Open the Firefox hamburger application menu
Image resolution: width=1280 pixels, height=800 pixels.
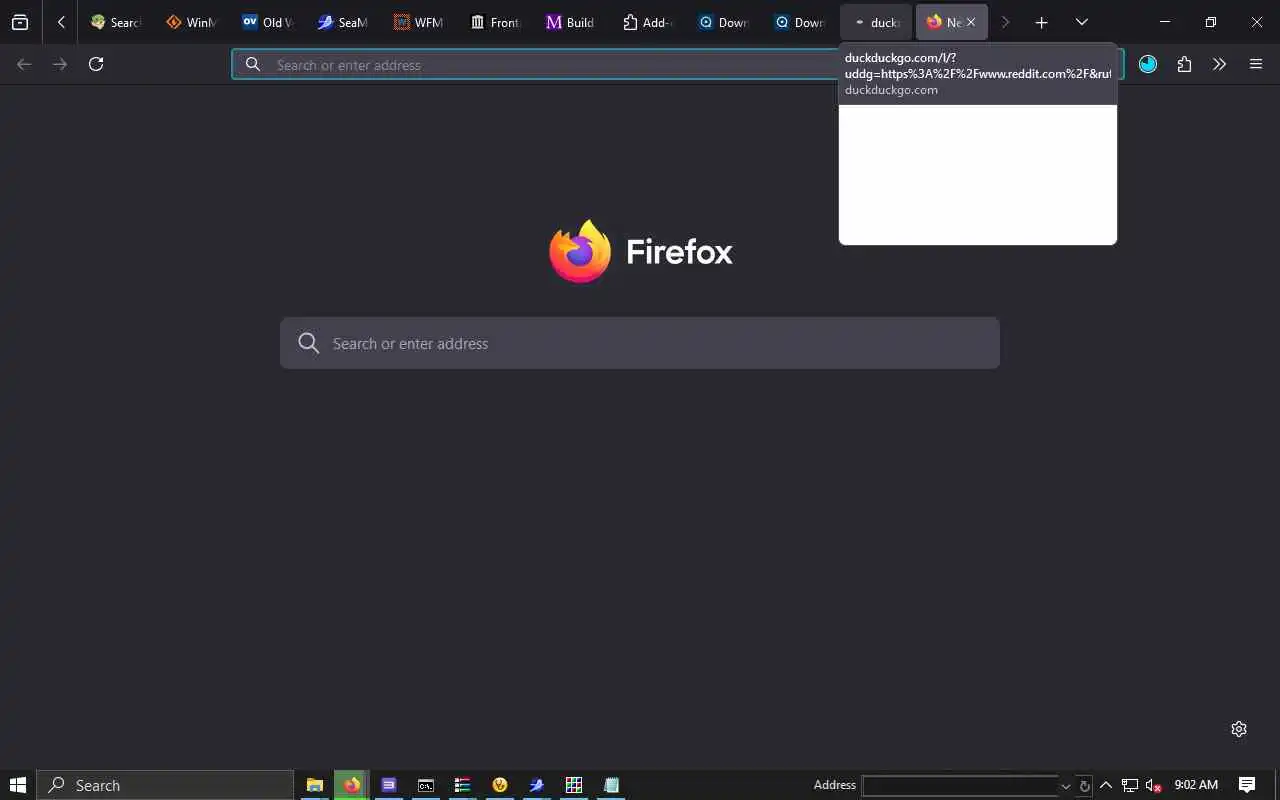(1256, 64)
